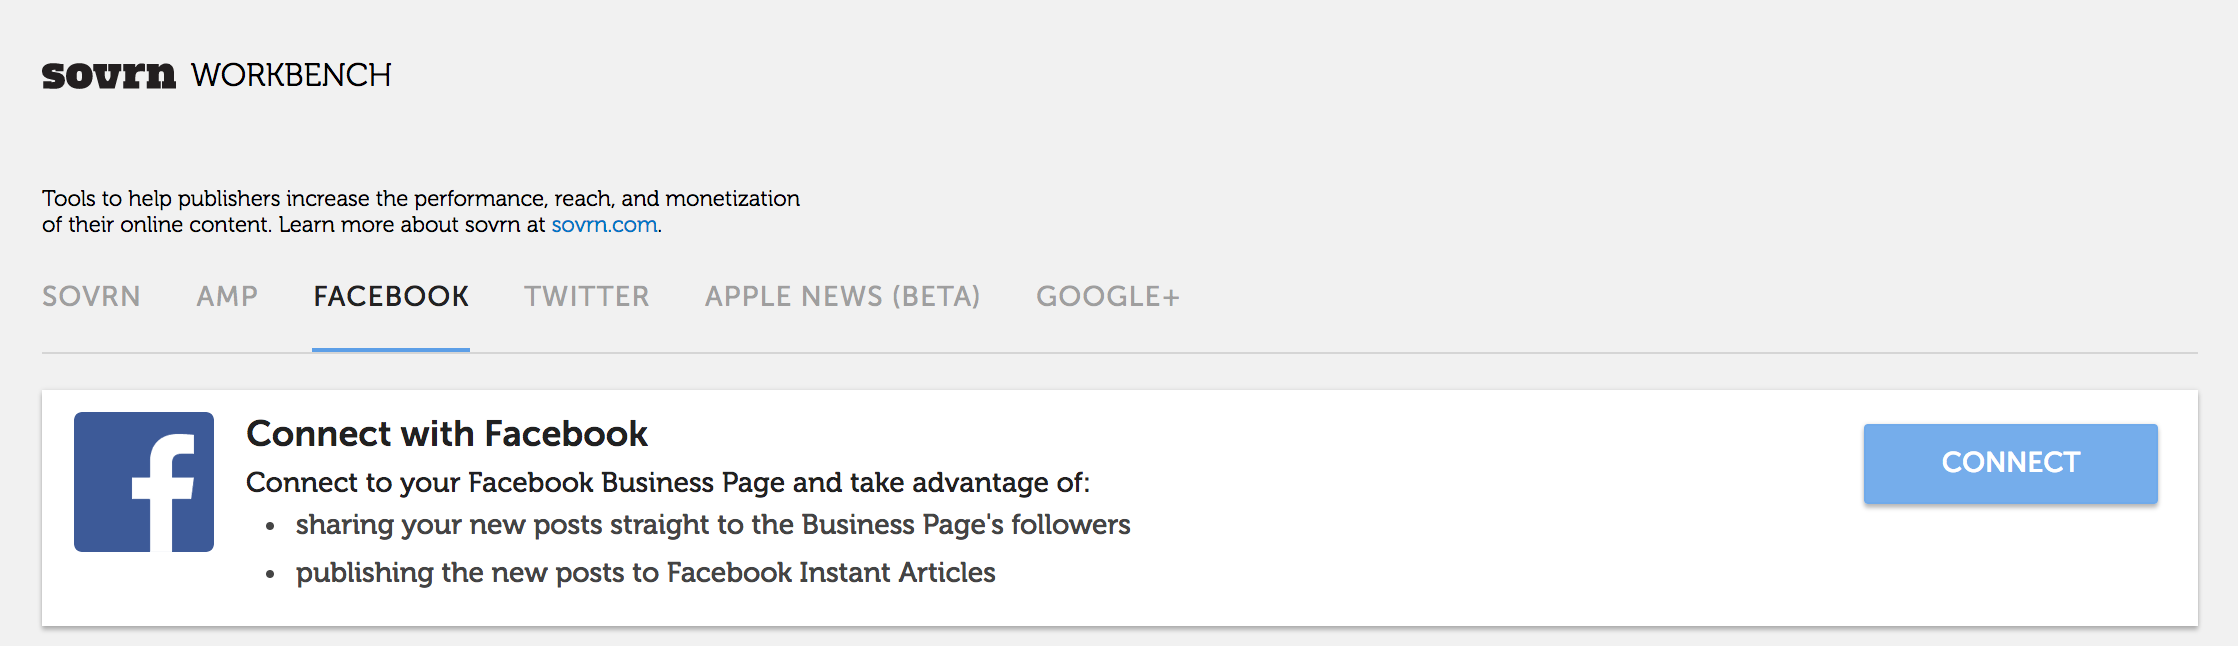
Task: Click the blue Facebook logo icon
Action: click(144, 482)
